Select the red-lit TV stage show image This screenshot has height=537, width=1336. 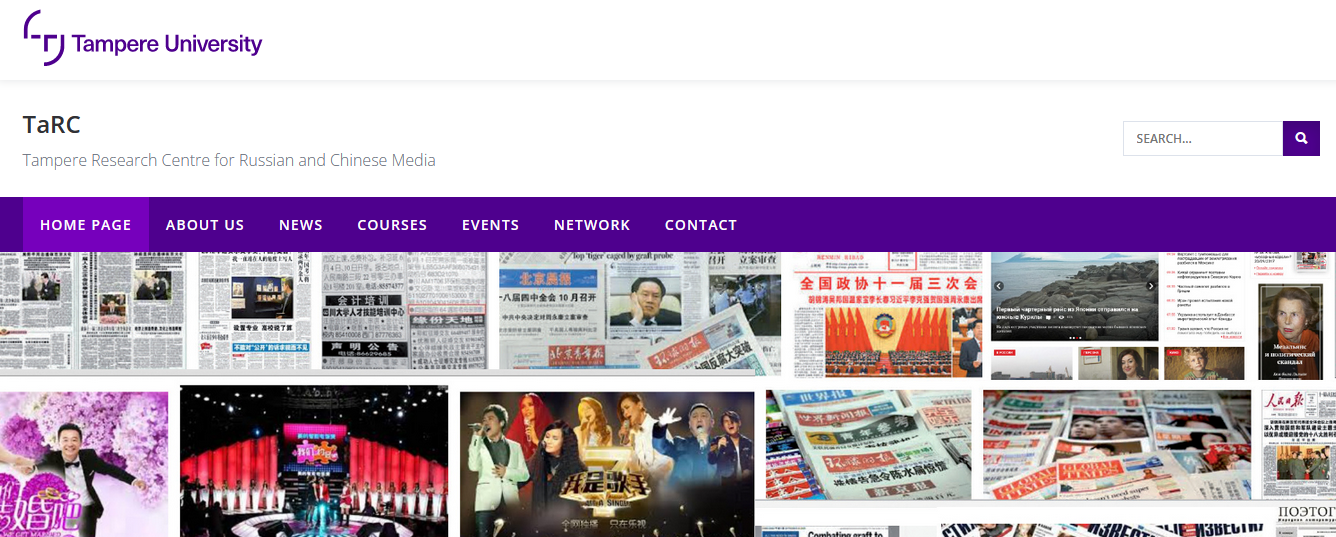pos(314,460)
